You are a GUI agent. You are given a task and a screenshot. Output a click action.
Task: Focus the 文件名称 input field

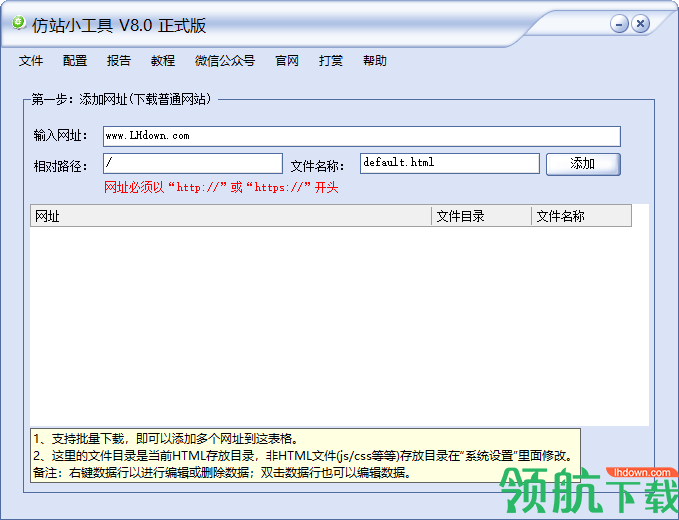pyautogui.click(x=449, y=164)
